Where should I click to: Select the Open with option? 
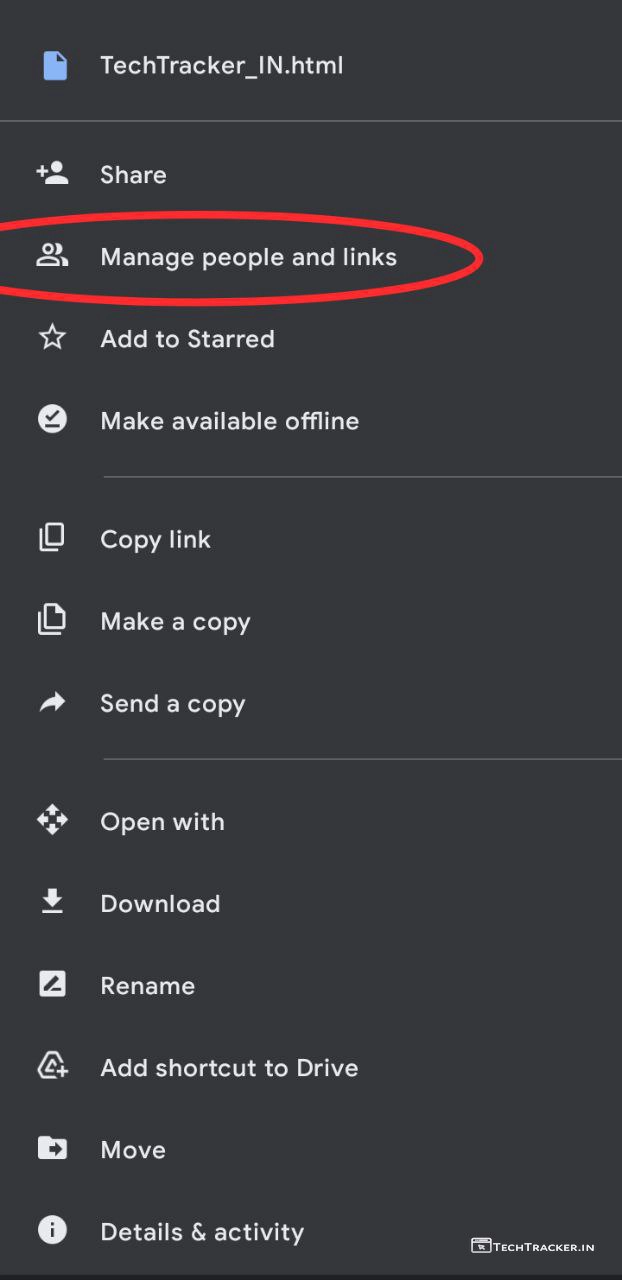[162, 822]
